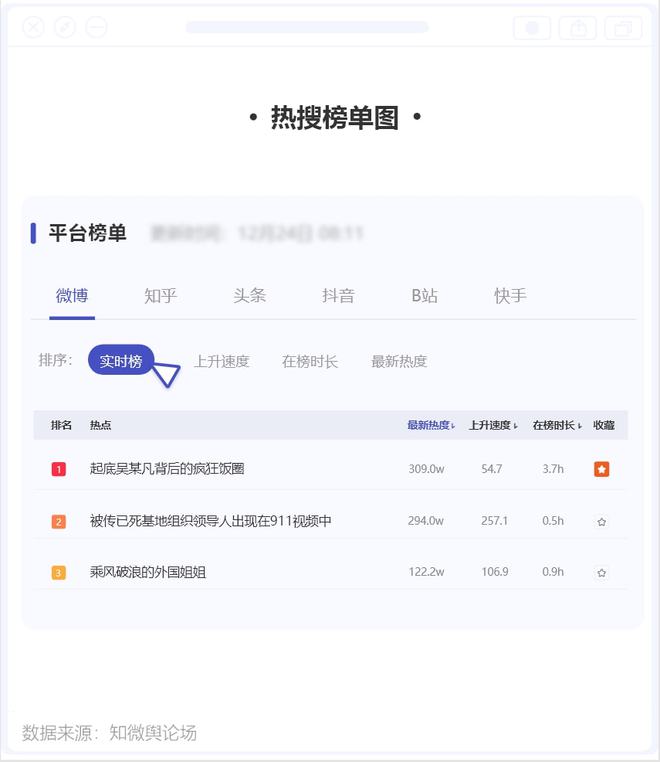
Task: Switch to the 抖音 tab
Action: (338, 295)
